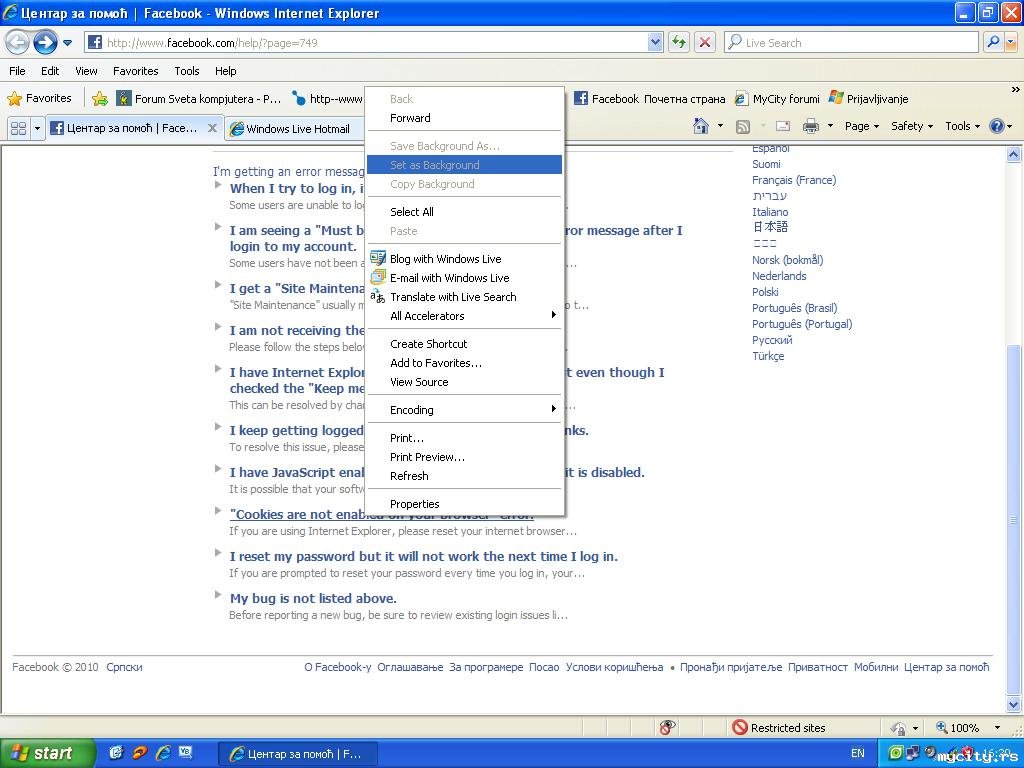This screenshot has width=1024, height=768.
Task: Click the Приватност footer link
Action: (818, 667)
